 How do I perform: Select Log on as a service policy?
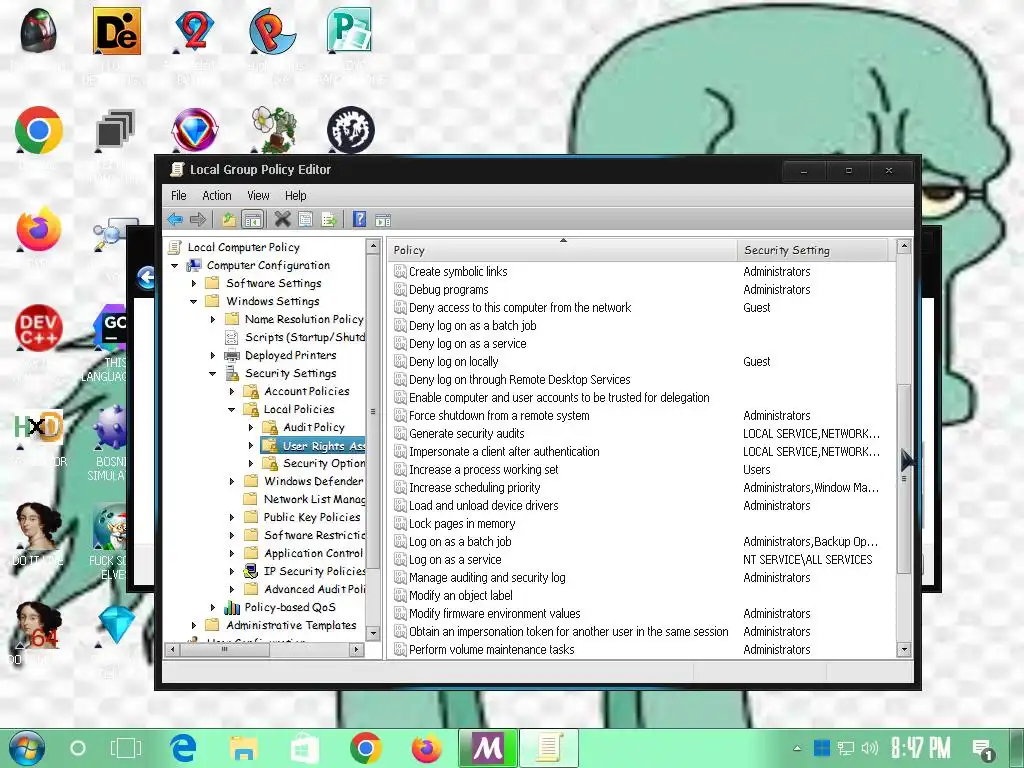(455, 560)
